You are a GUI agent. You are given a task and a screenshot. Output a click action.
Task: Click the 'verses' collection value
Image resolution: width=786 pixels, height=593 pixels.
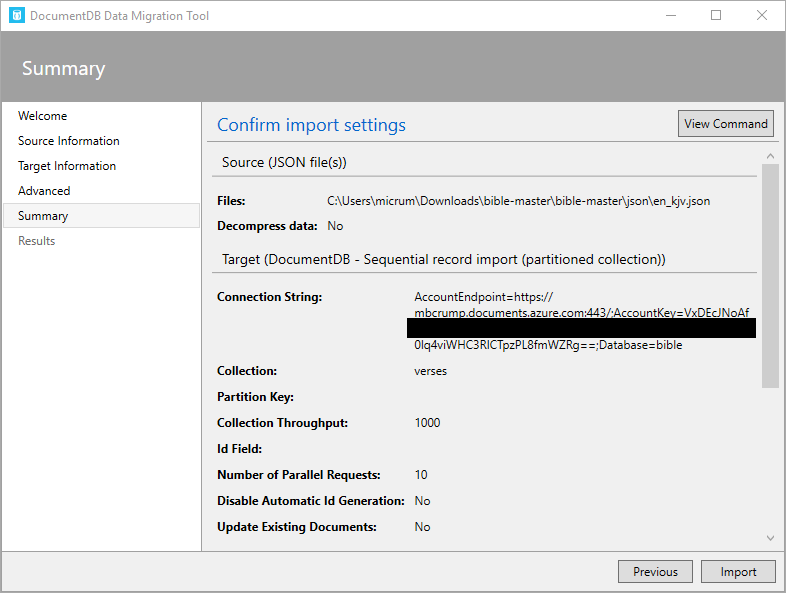click(431, 371)
